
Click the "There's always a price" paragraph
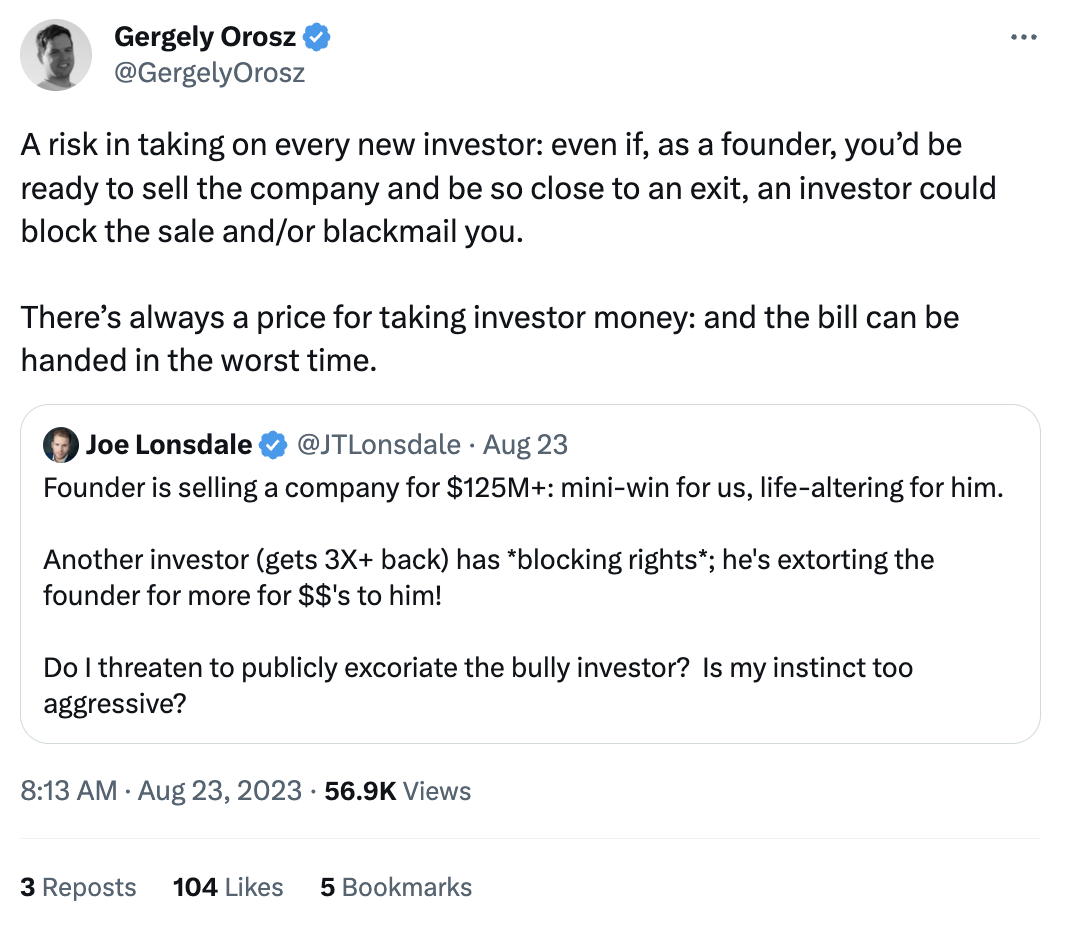pos(490,338)
